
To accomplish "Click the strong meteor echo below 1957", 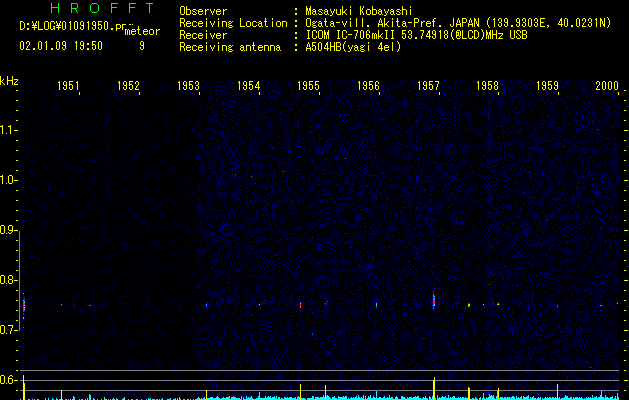I will click(x=434, y=301).
